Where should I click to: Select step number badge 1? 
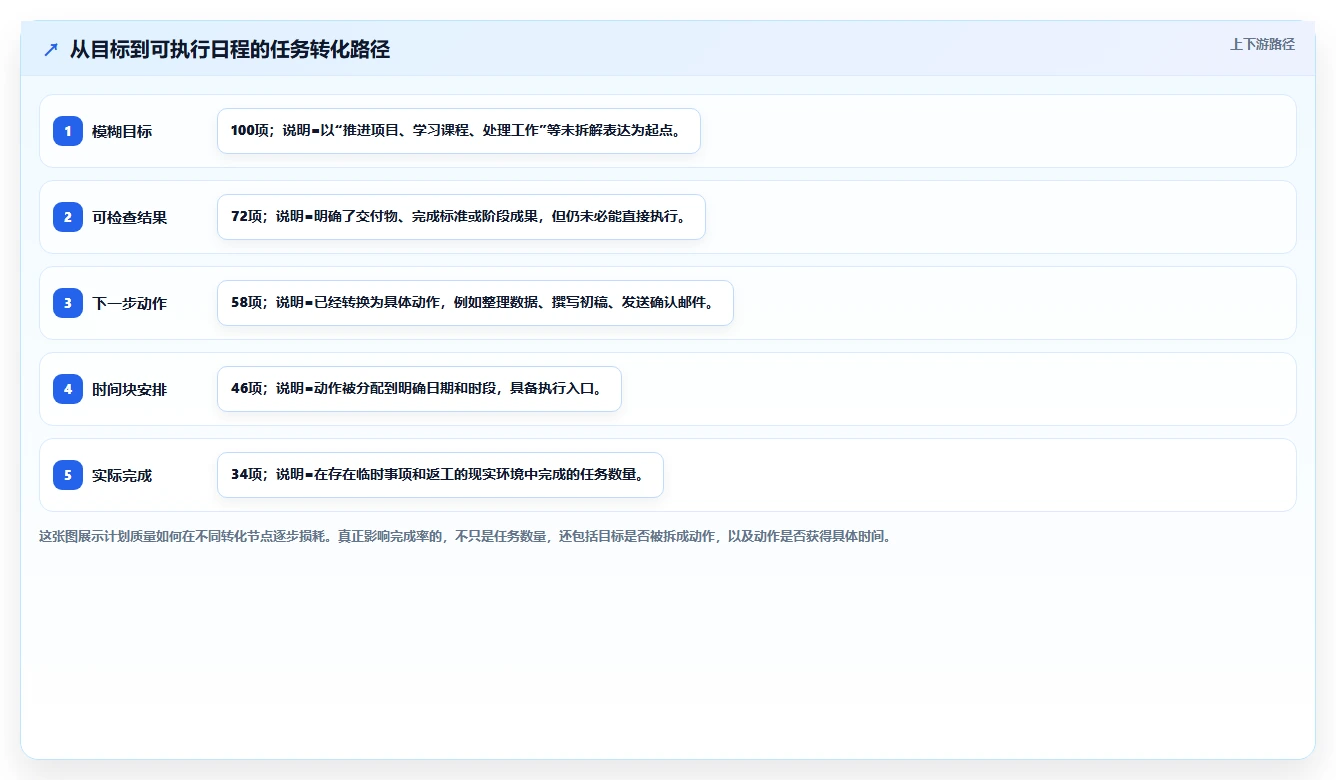(x=68, y=131)
